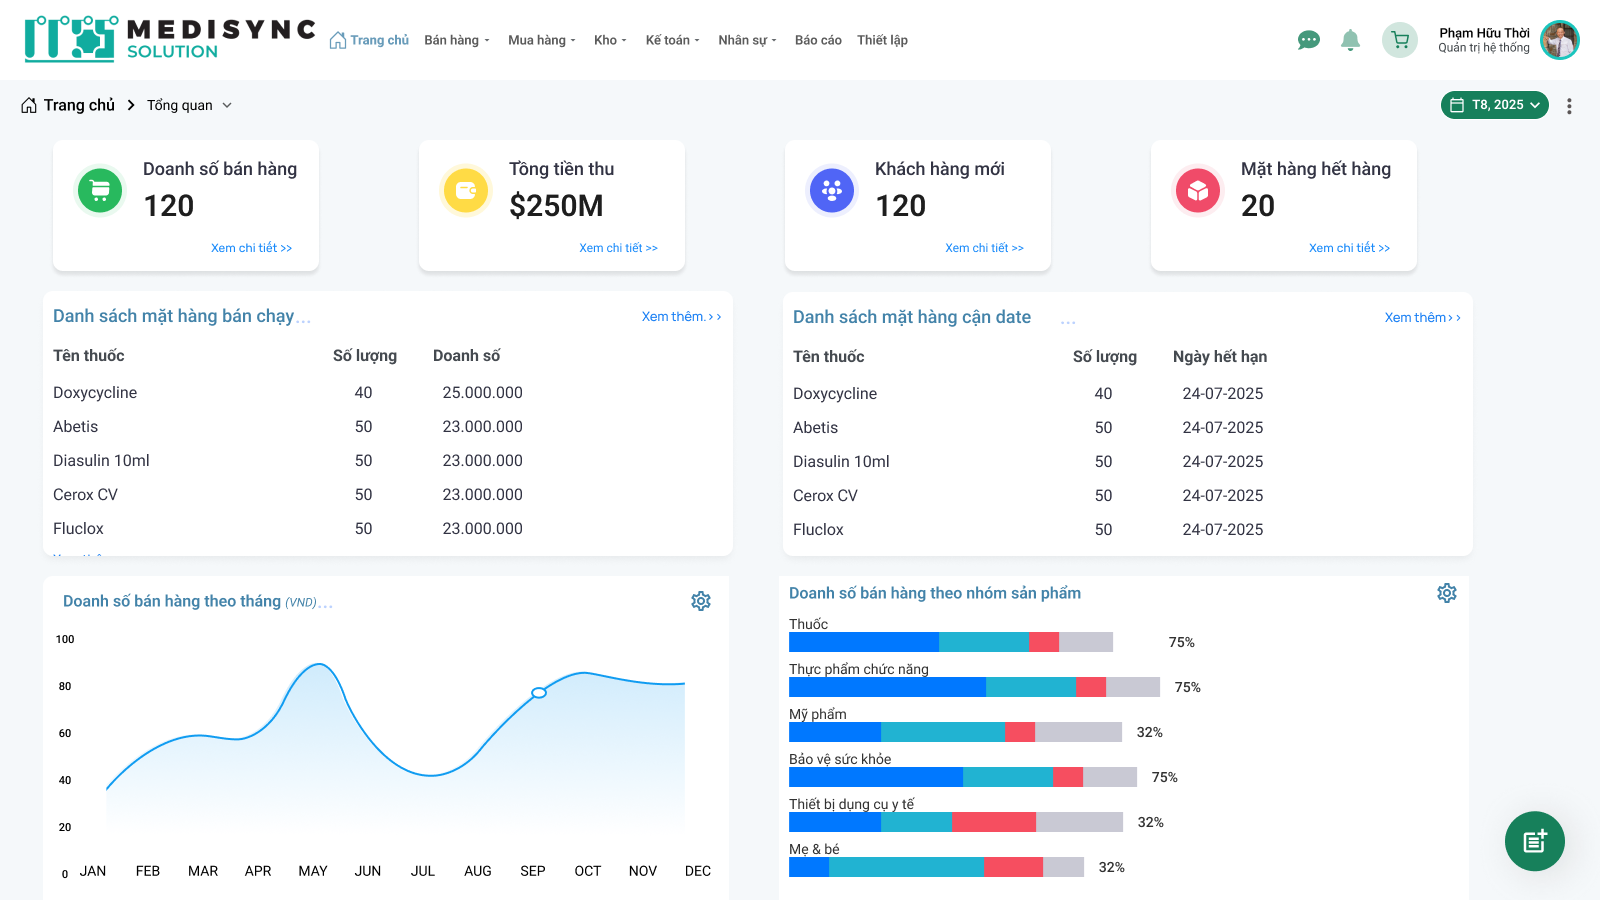Click Xem chi tiết under Doanh số bán hàng
Viewport: 1600px width, 900px height.
point(252,248)
